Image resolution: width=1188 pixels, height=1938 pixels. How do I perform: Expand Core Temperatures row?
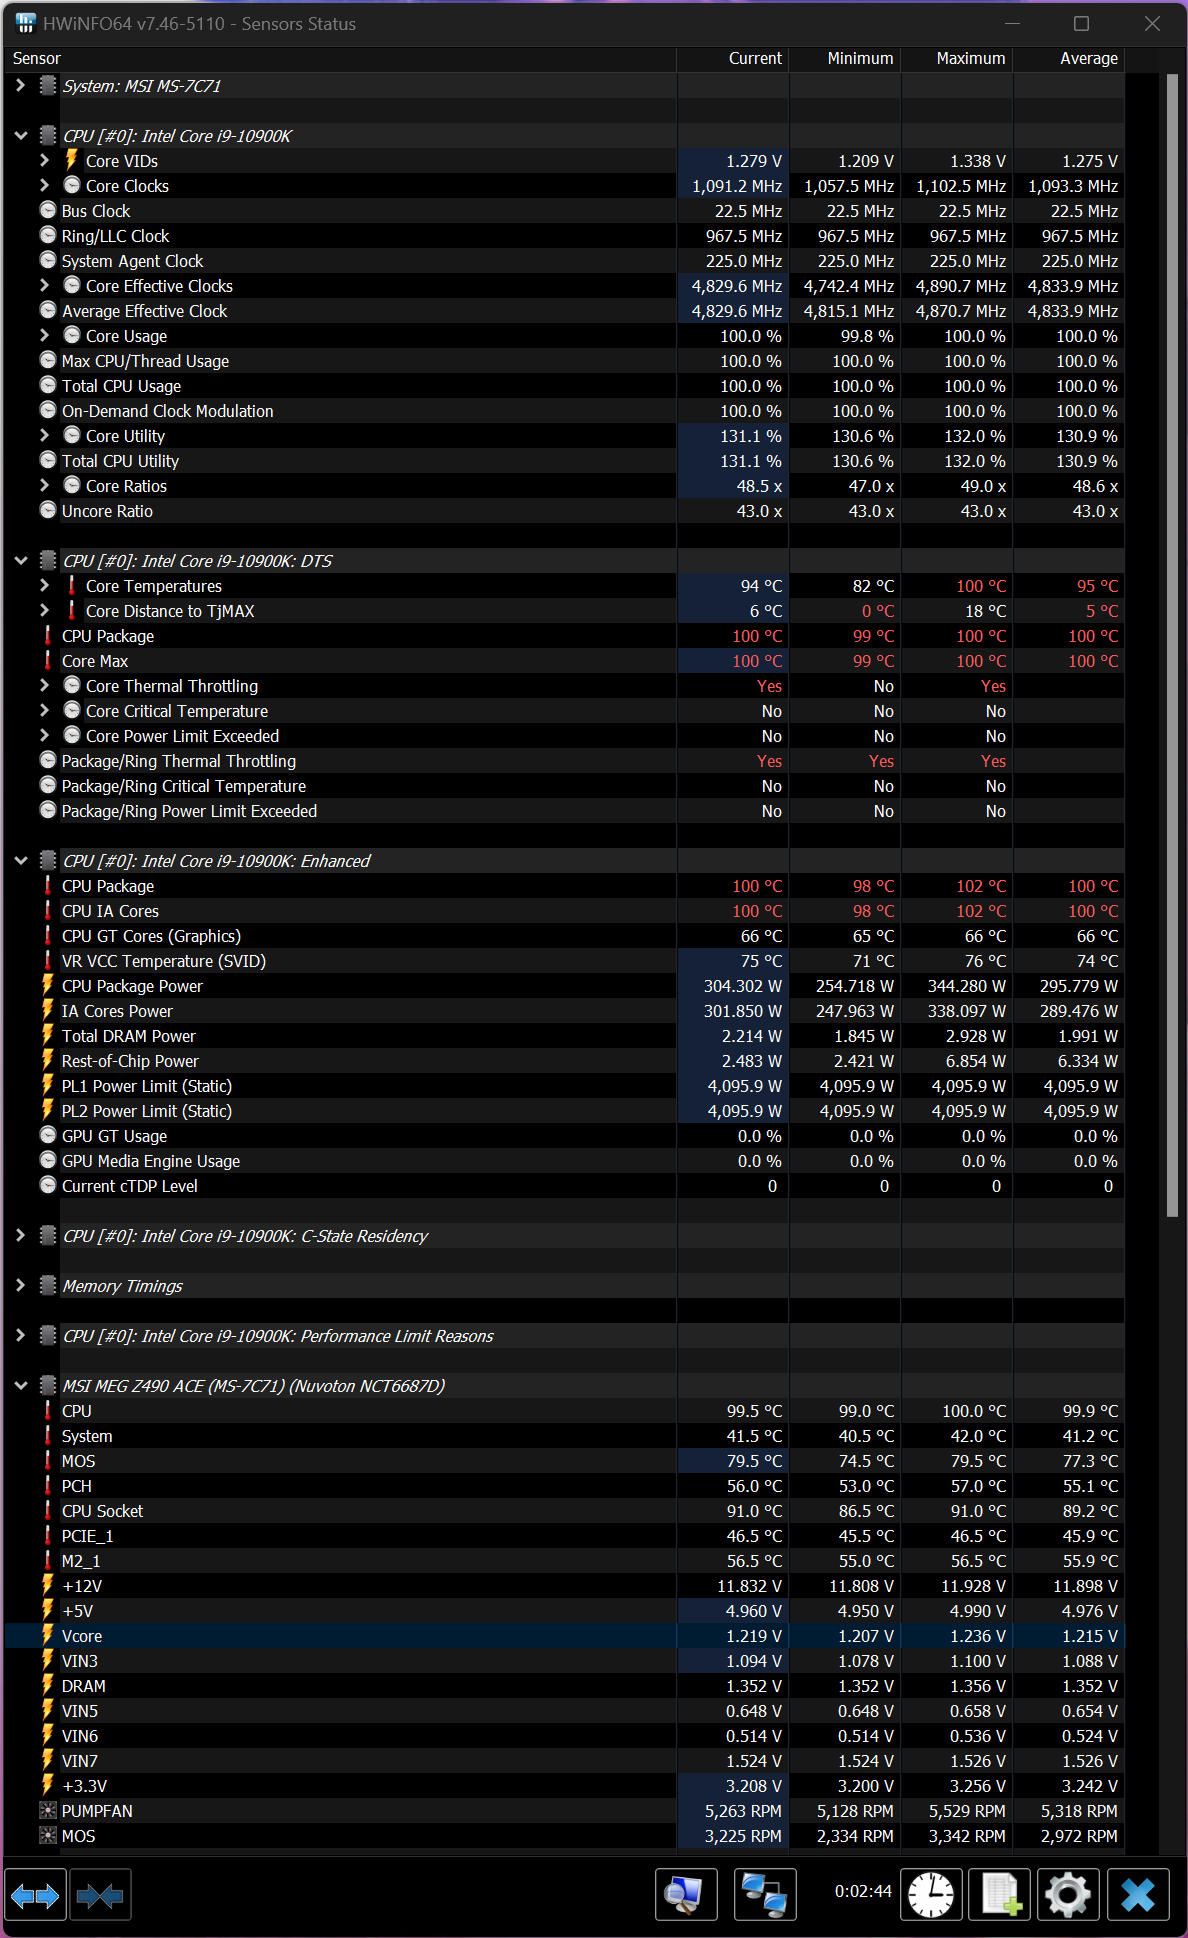(x=44, y=586)
